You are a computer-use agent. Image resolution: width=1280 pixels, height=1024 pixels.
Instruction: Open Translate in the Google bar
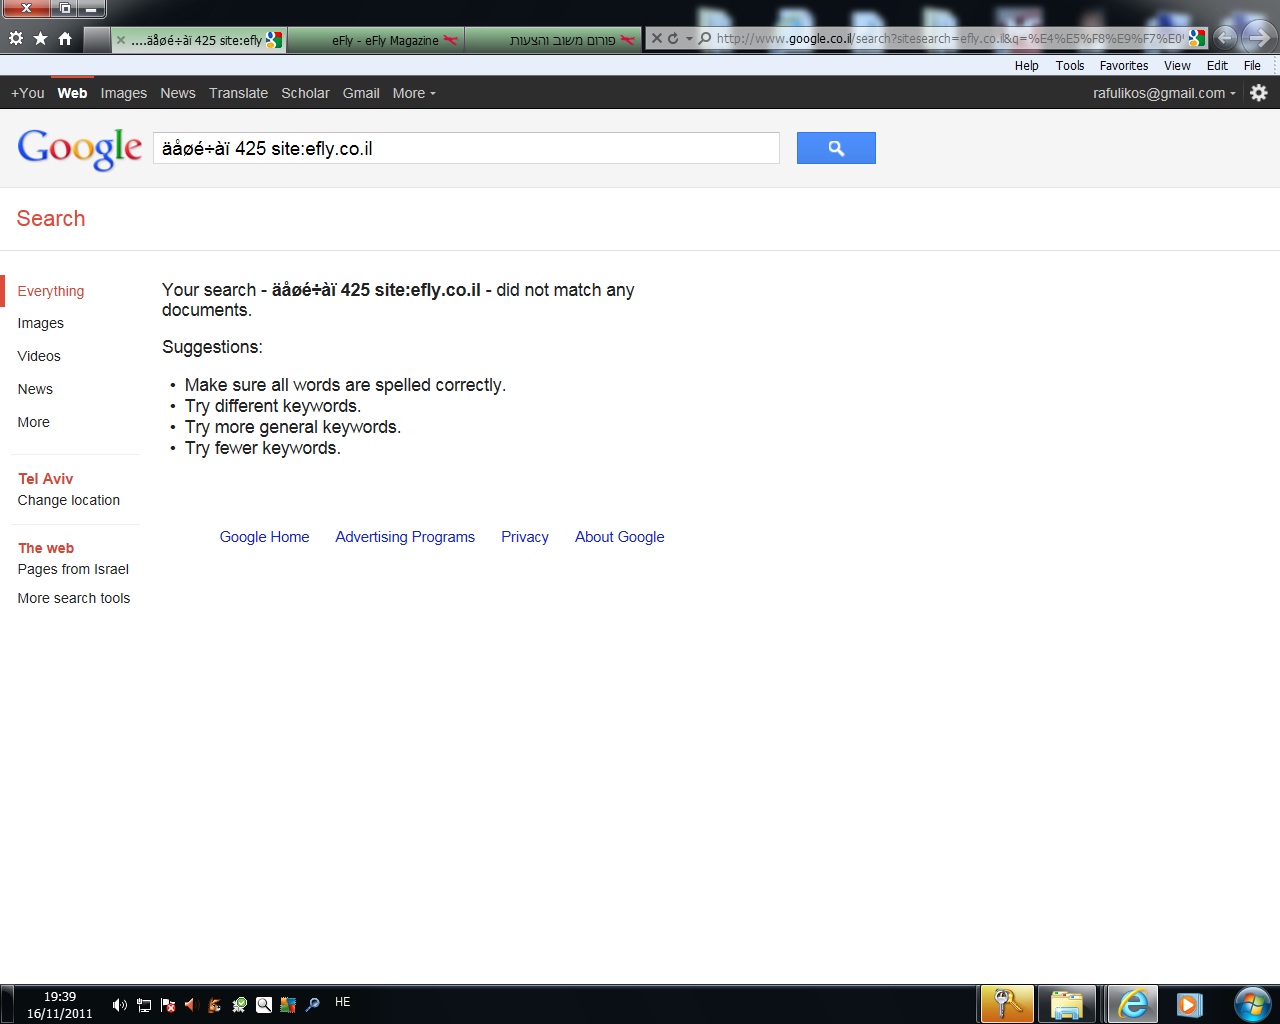238,93
